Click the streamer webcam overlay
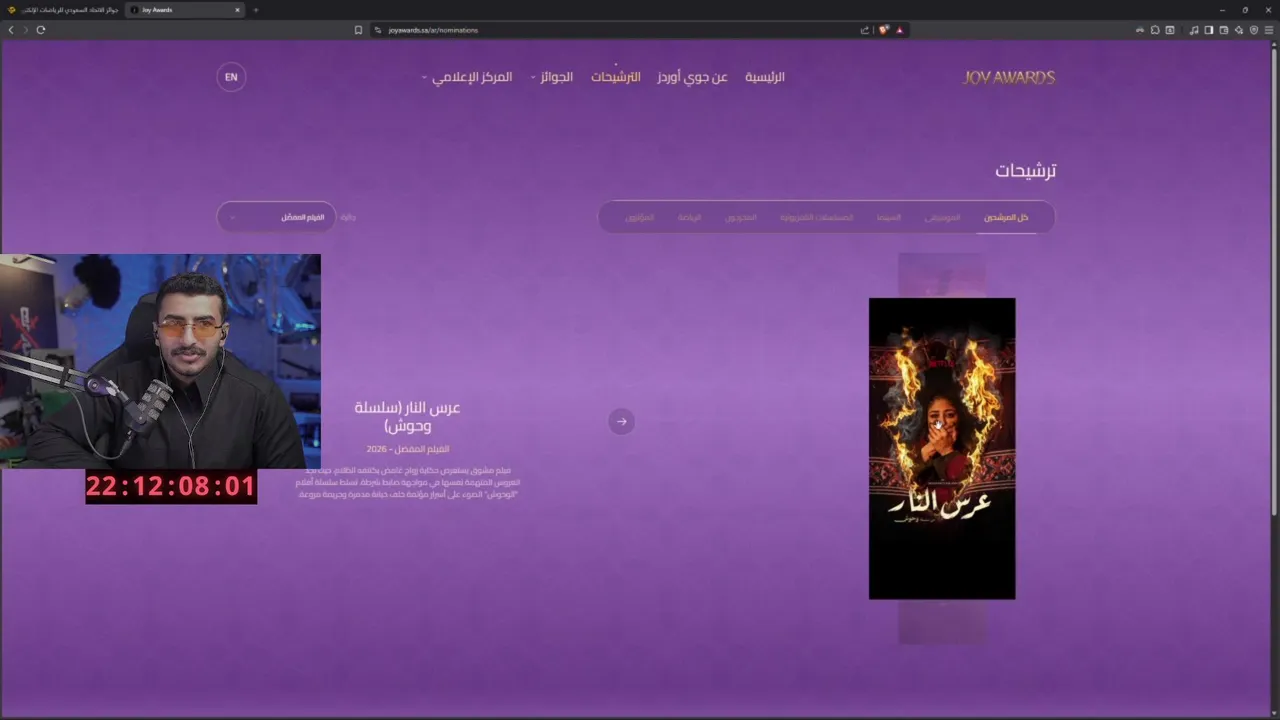Screen dimensions: 1280x720 (x=160, y=361)
